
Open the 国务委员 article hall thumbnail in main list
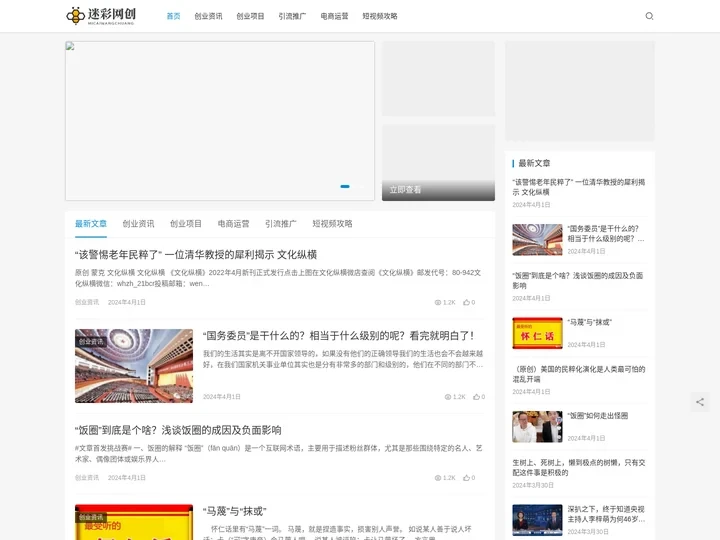[x=134, y=366]
